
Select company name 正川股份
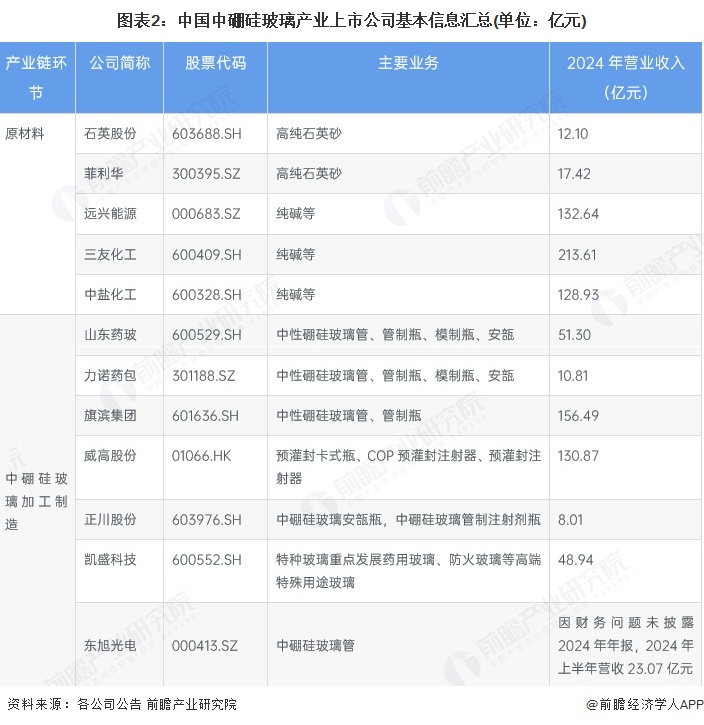point(110,520)
